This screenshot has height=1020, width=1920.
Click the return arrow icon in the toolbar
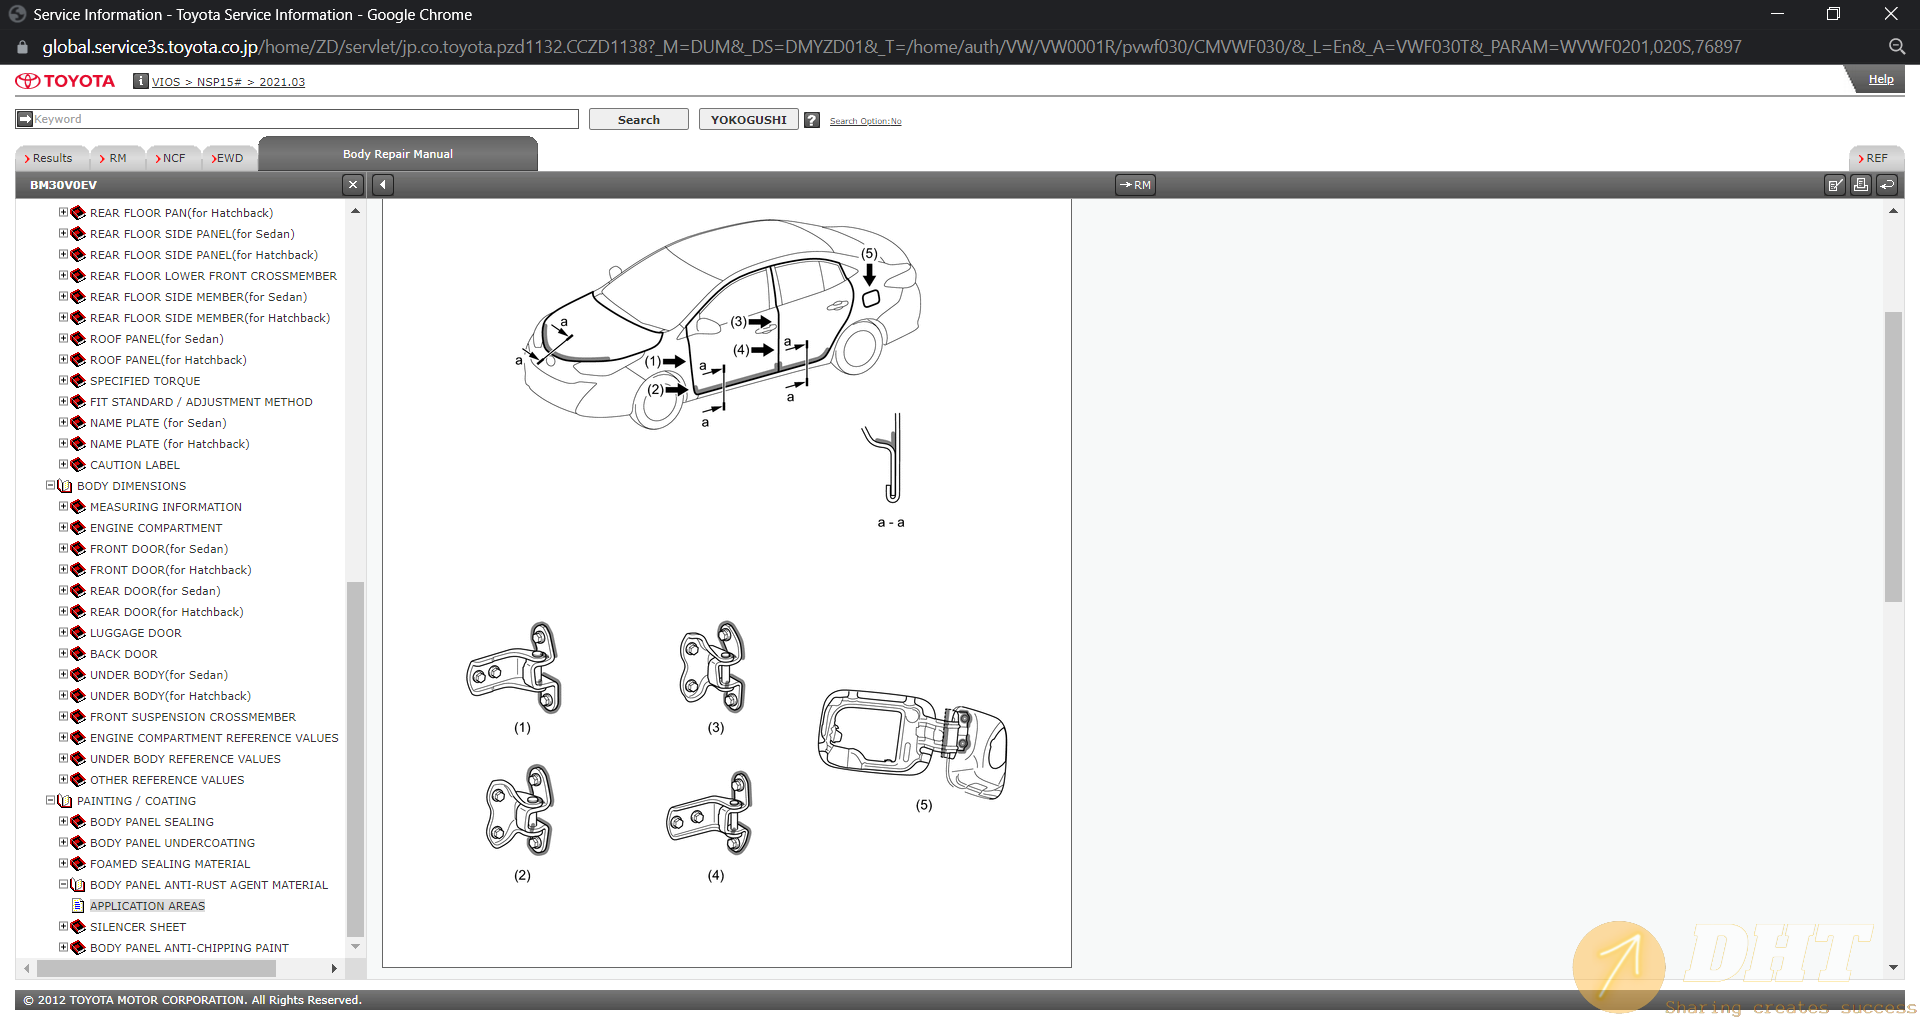(x=1887, y=185)
